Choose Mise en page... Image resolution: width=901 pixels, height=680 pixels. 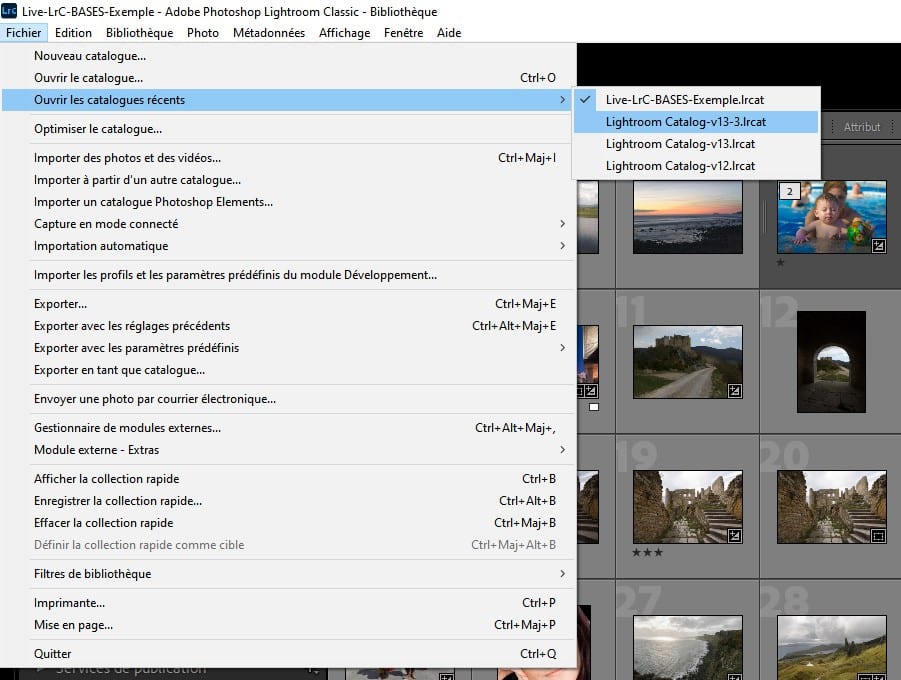tap(289, 625)
